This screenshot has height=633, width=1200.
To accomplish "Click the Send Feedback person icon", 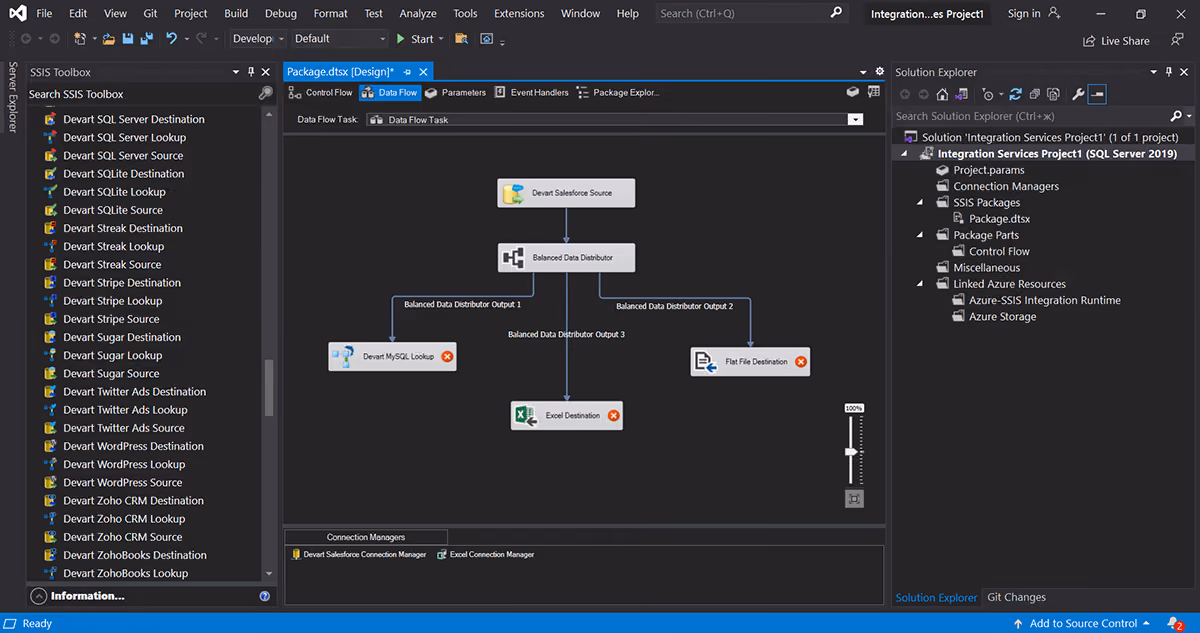I will (1177, 40).
